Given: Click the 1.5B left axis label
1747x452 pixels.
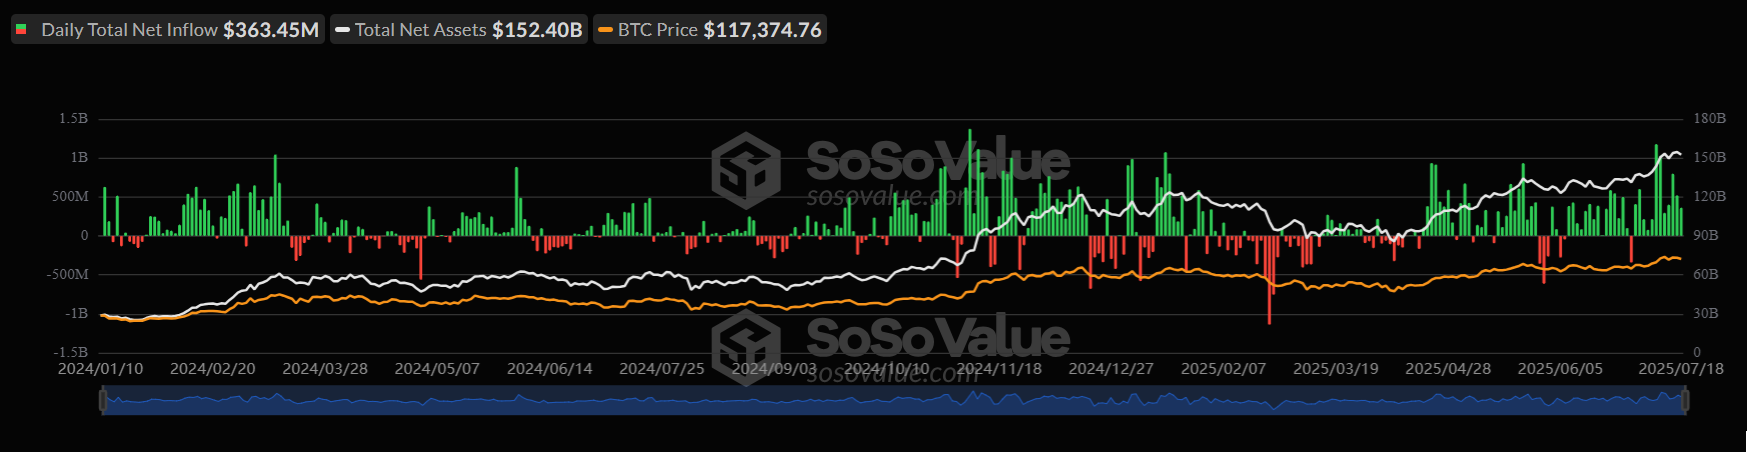Looking at the screenshot, I should 73,119.
